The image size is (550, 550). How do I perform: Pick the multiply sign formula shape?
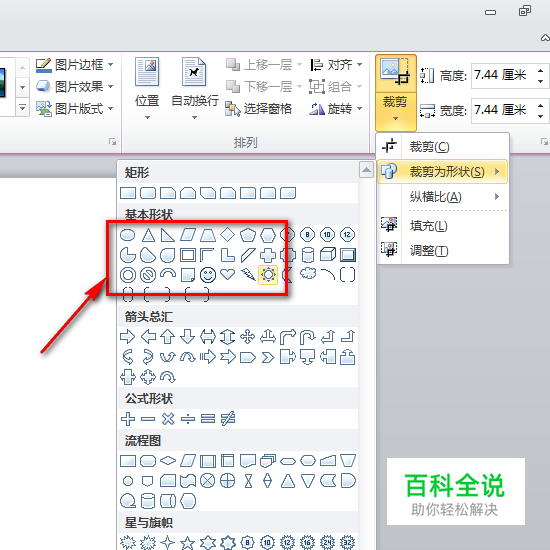[168, 419]
